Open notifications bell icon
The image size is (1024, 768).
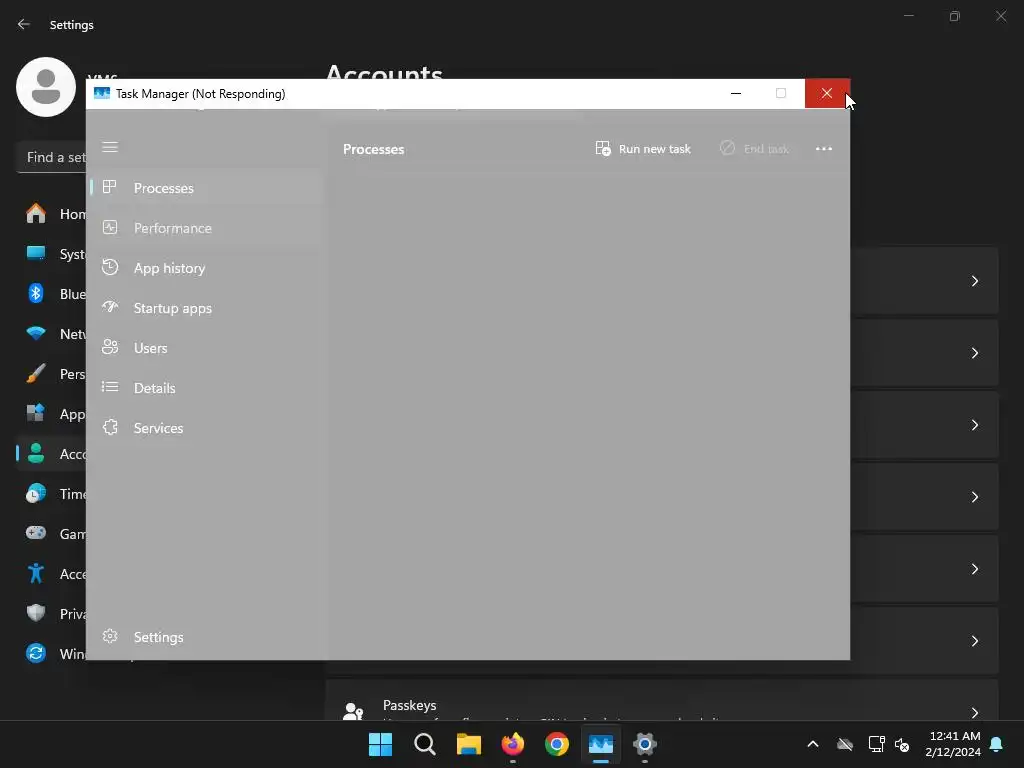(997, 744)
